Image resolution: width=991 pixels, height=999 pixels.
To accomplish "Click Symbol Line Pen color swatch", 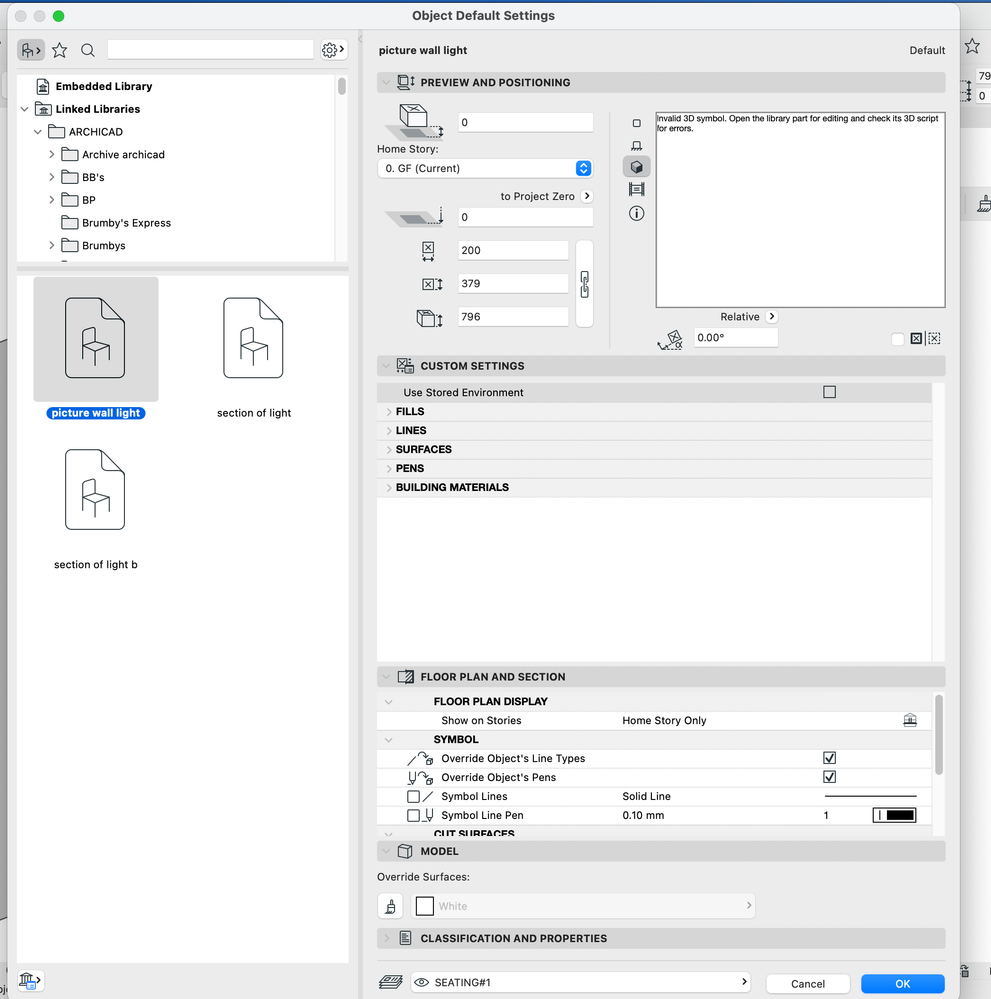I will click(894, 816).
